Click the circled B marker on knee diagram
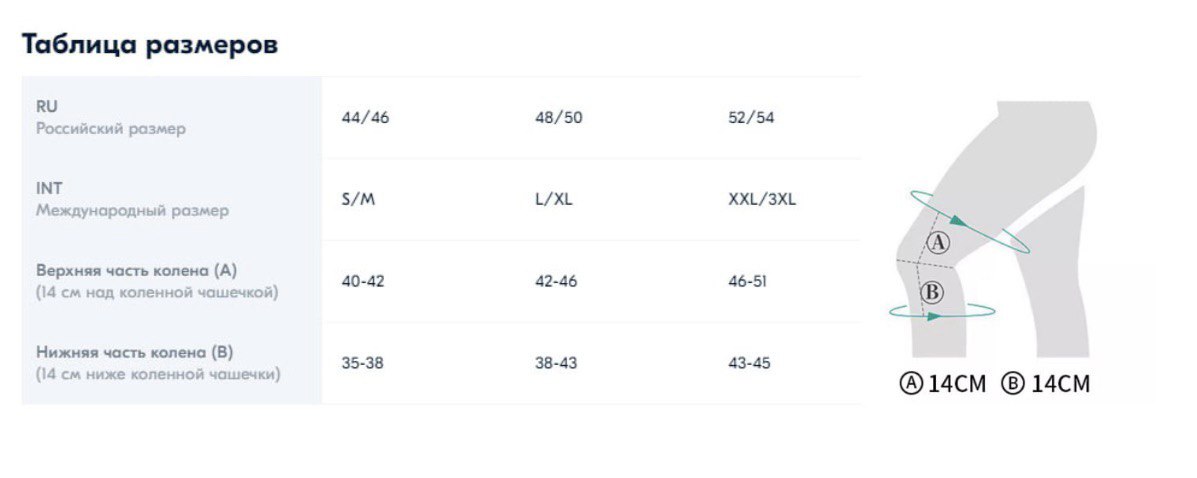1197x478 pixels. 932,292
